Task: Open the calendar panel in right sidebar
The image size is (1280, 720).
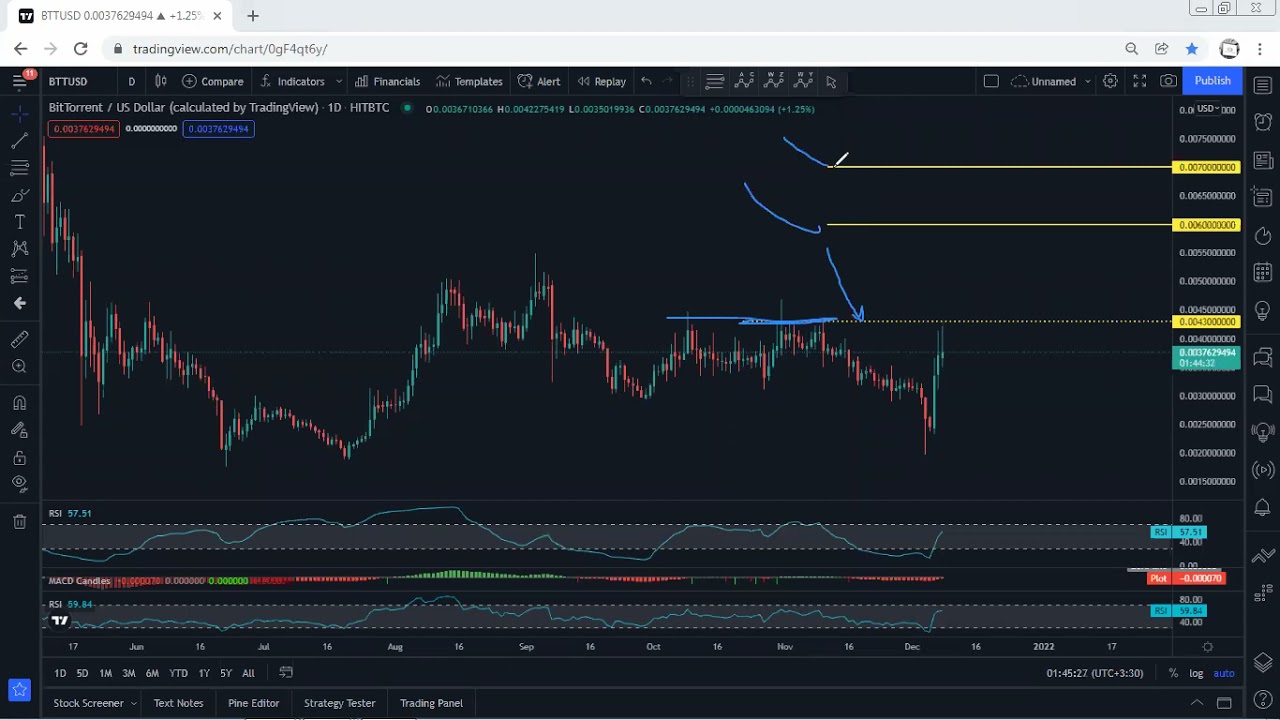Action: [1262, 273]
